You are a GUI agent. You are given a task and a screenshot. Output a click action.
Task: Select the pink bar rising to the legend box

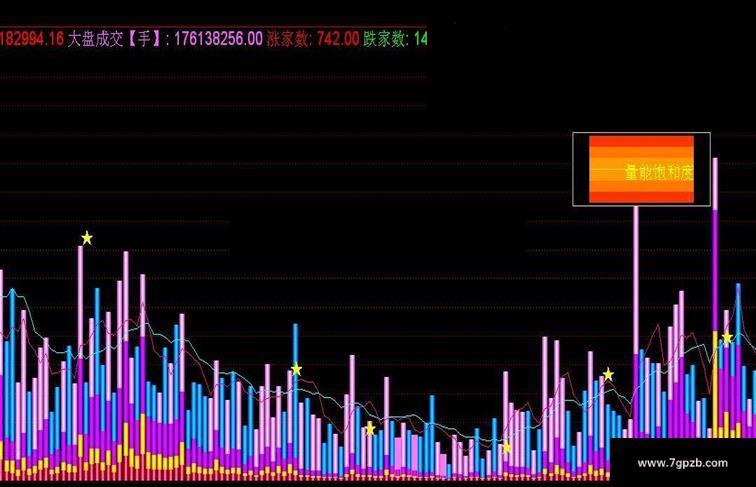coord(636,322)
